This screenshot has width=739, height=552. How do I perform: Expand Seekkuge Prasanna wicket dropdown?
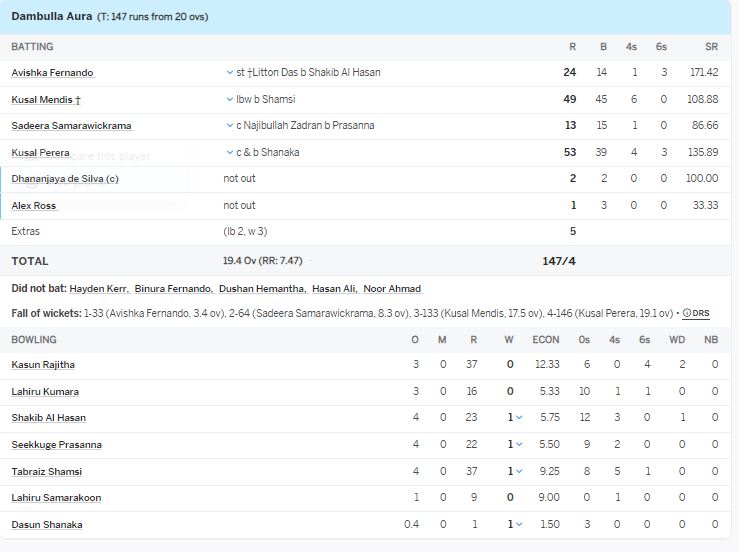pos(519,444)
